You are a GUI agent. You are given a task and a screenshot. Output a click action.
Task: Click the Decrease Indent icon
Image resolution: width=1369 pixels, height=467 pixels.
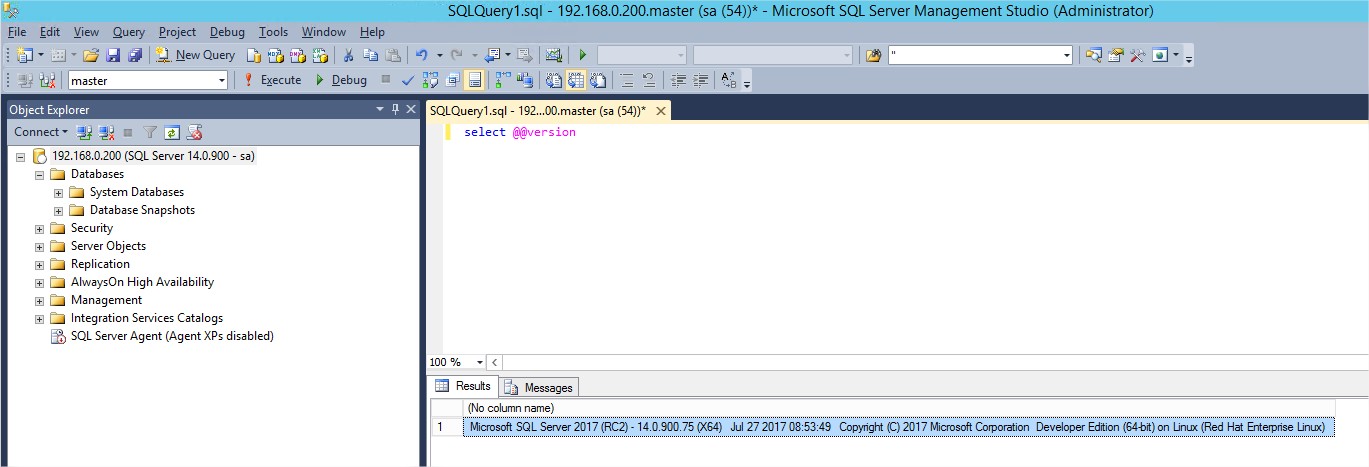pos(679,80)
